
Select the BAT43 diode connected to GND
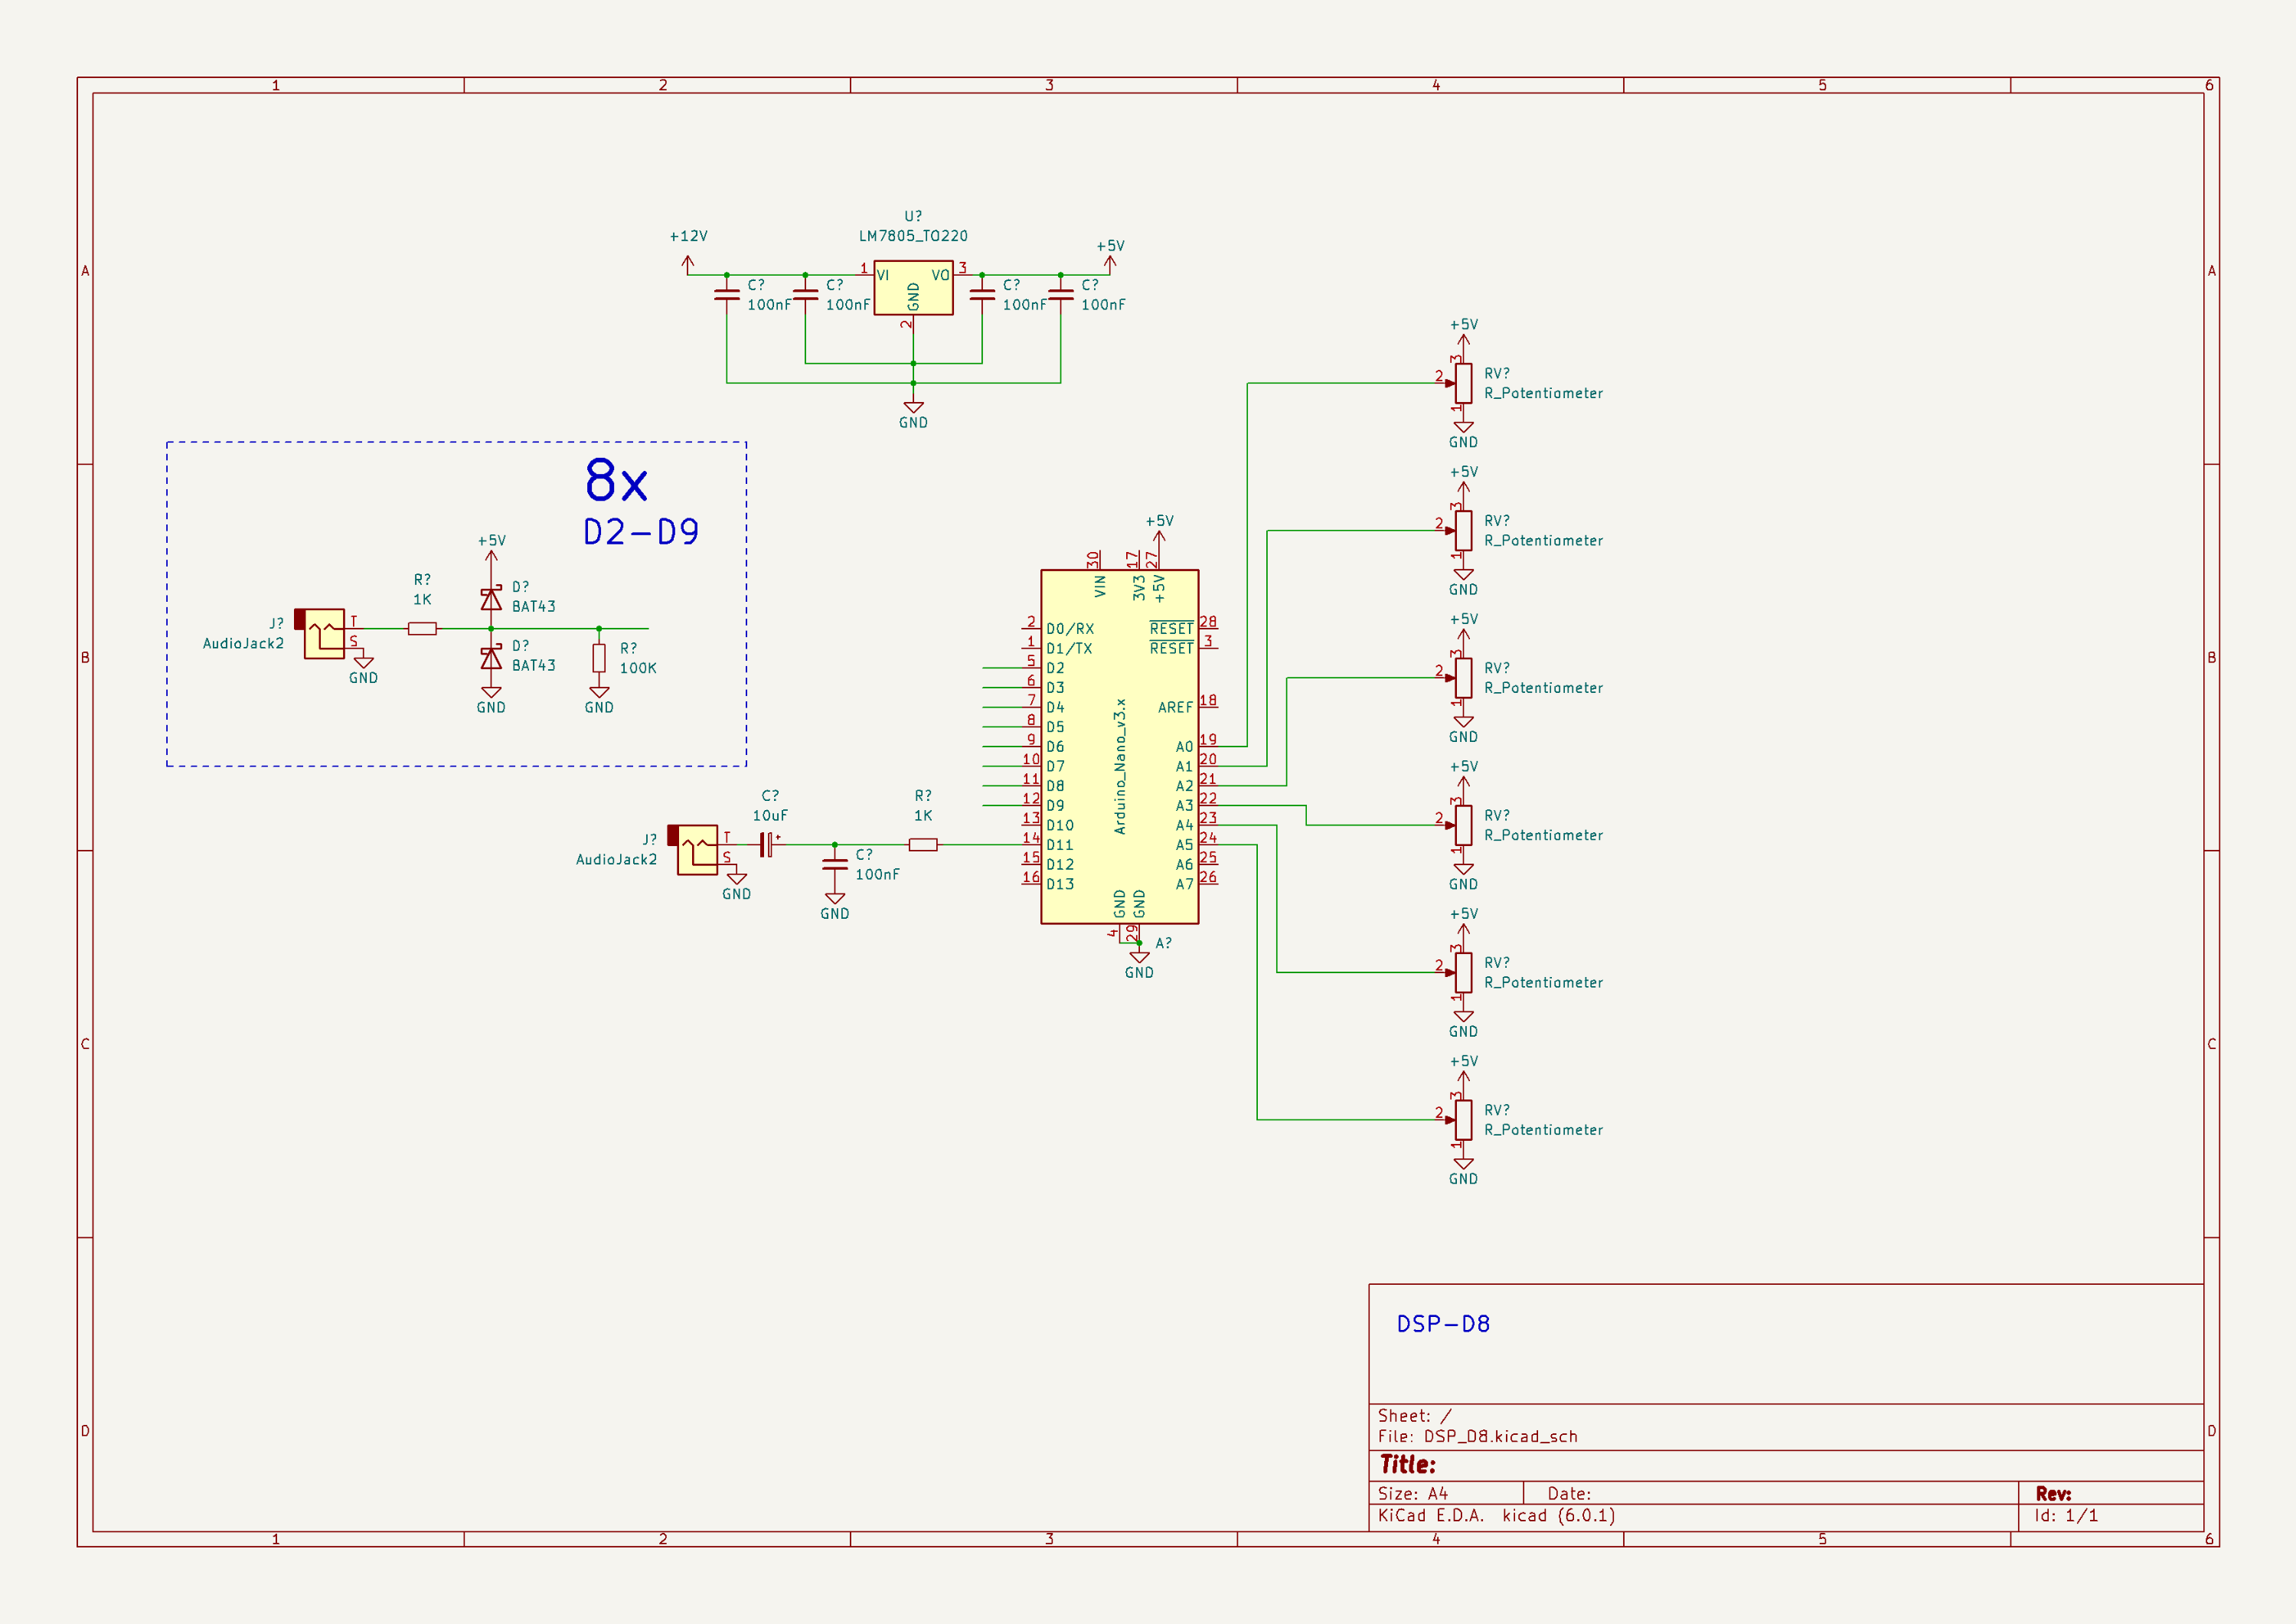point(491,657)
